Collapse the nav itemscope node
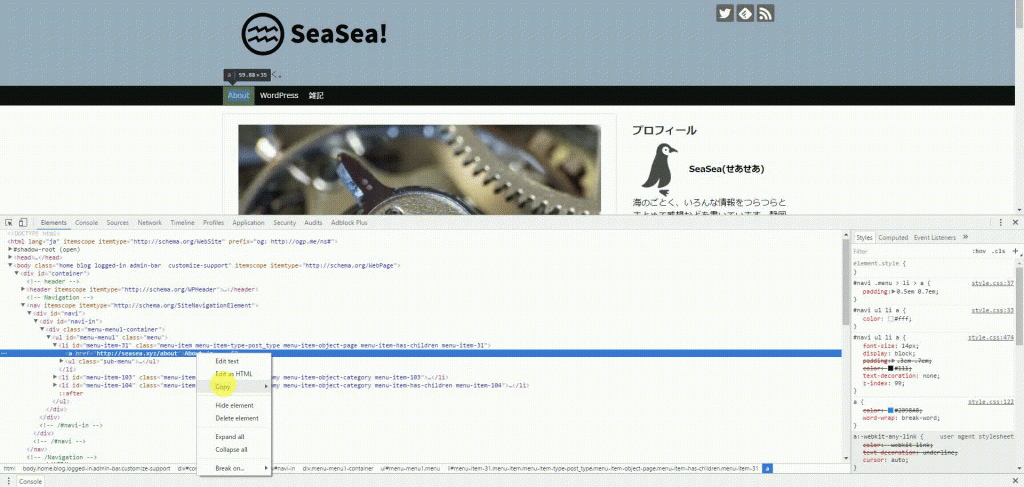The height and width of the screenshot is (487, 1024). (x=24, y=305)
